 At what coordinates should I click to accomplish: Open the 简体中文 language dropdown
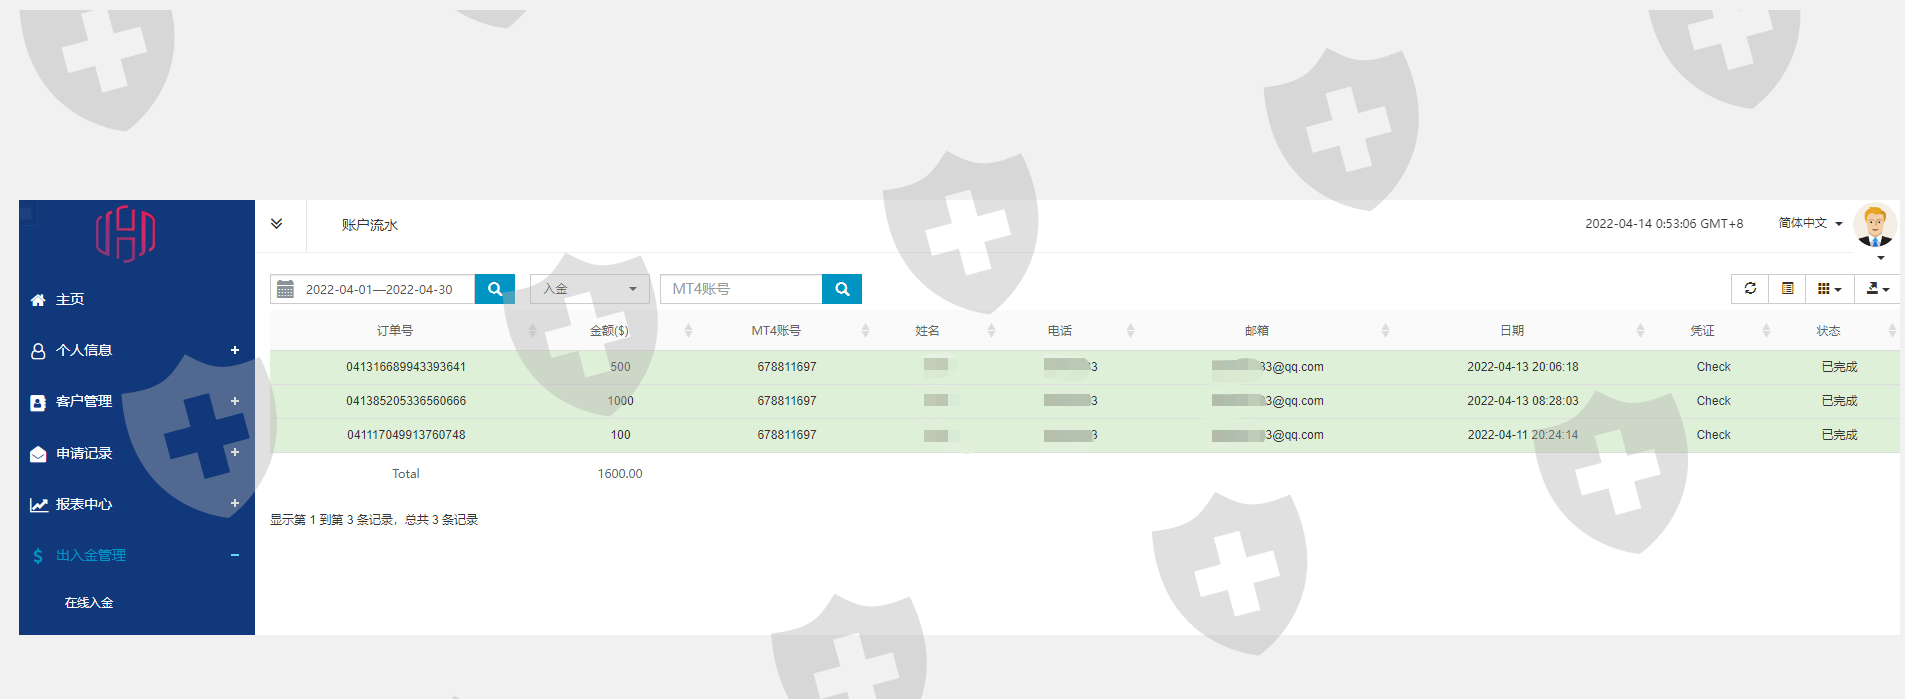click(1810, 223)
